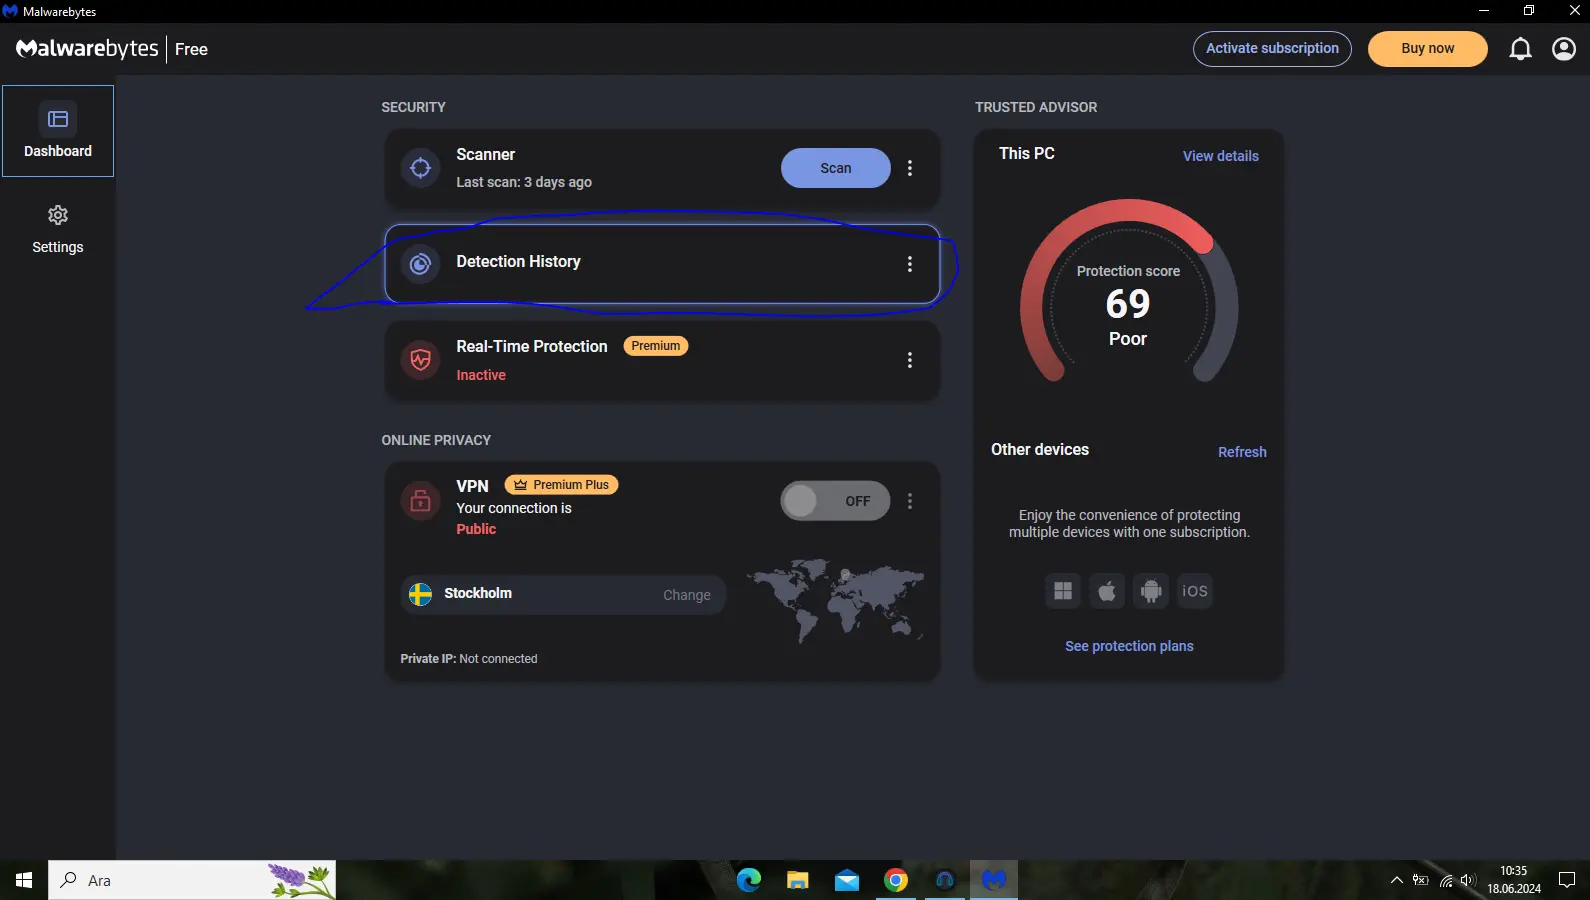Toggle the VPN switch on

[835, 501]
